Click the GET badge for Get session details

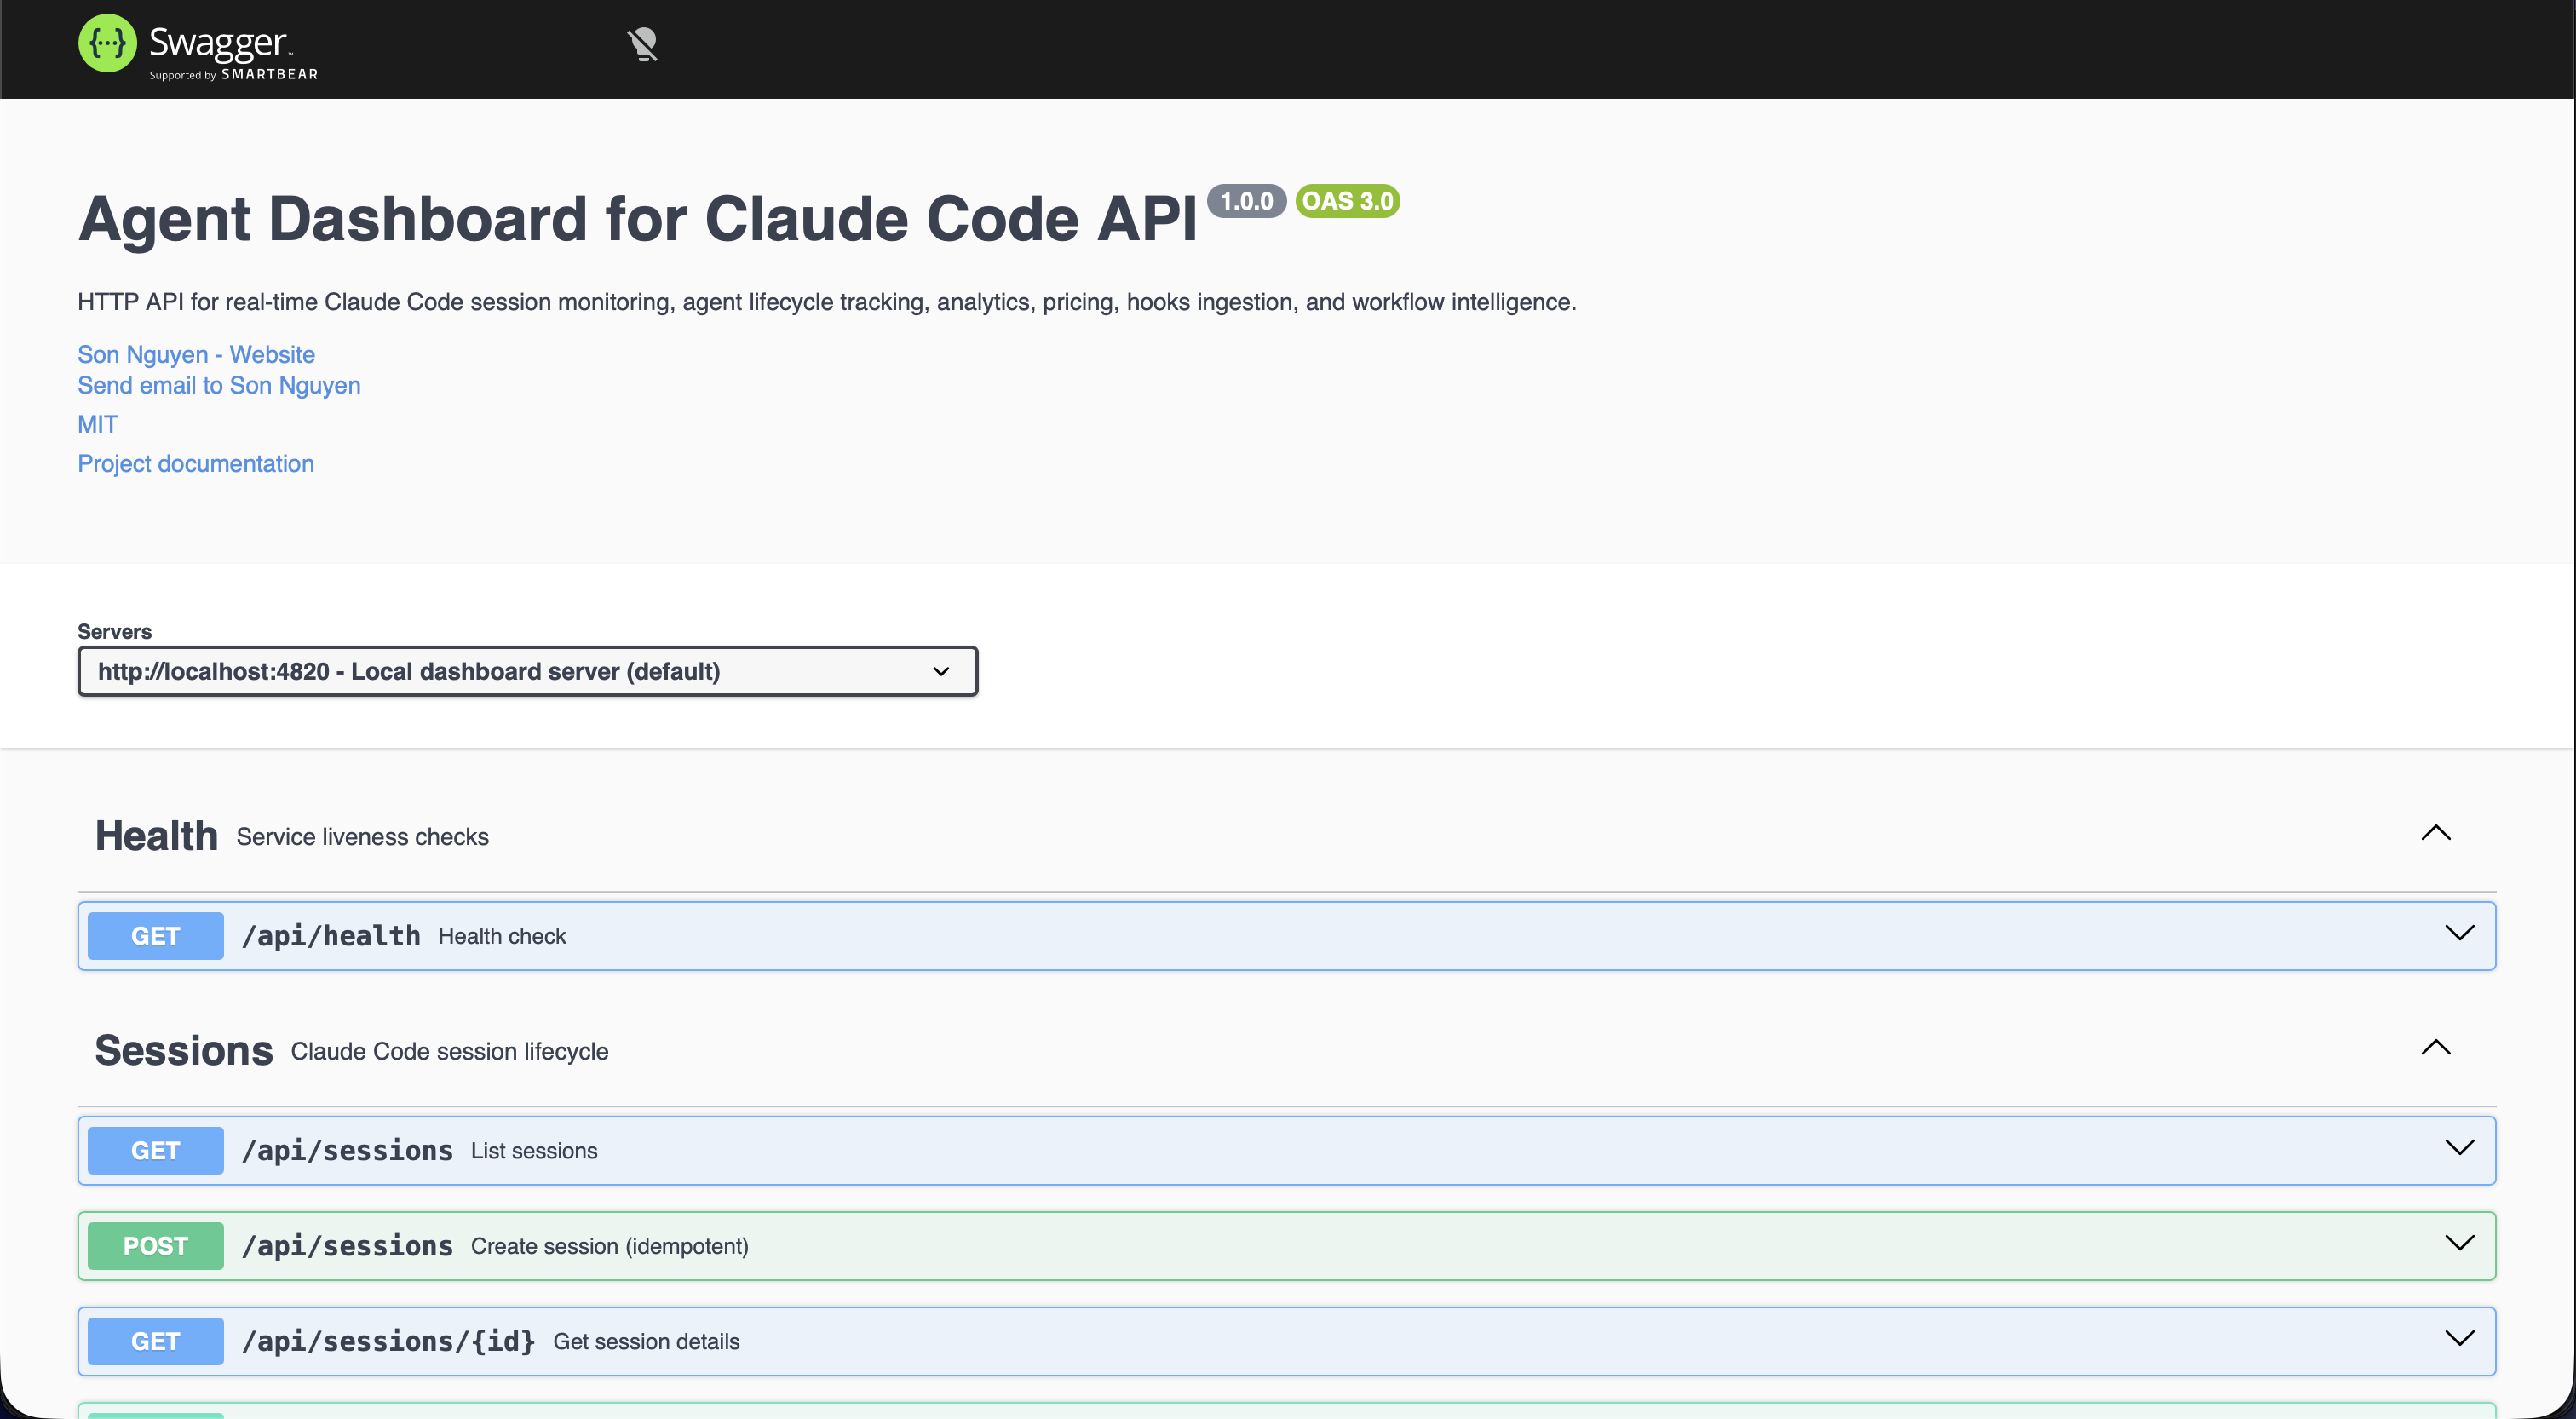click(156, 1341)
